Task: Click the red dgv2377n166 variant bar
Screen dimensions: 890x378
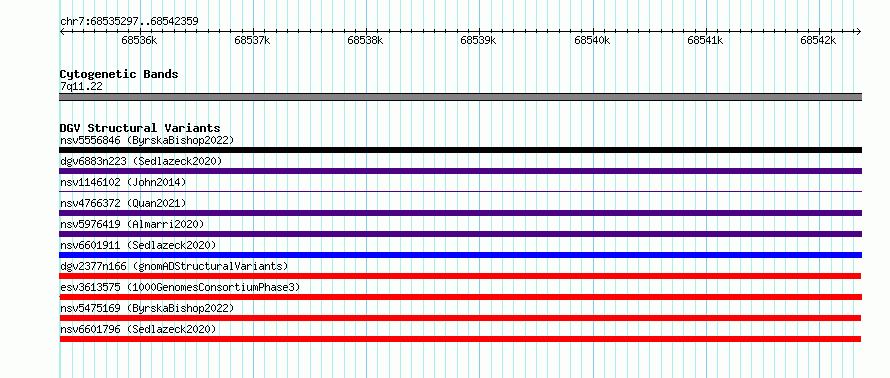Action: (x=460, y=276)
